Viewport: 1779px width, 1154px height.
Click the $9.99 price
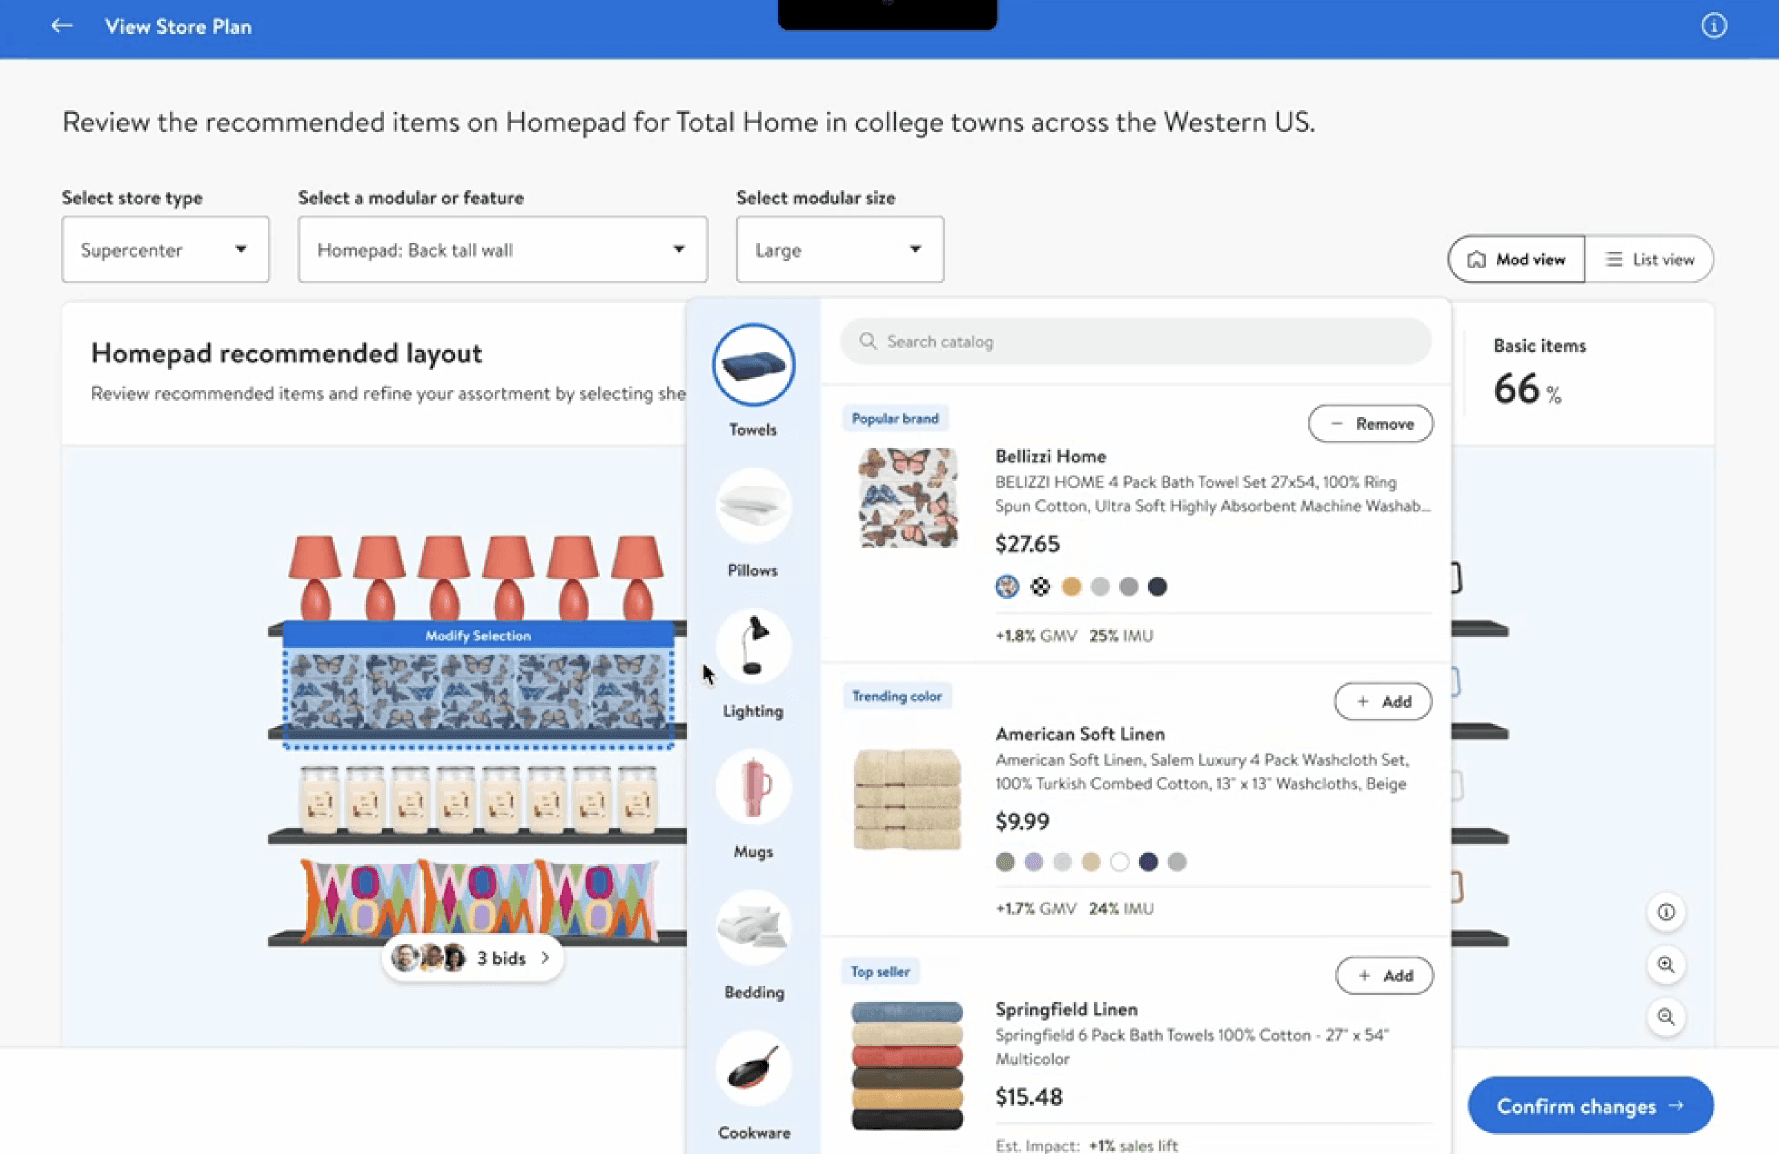coord(1022,822)
